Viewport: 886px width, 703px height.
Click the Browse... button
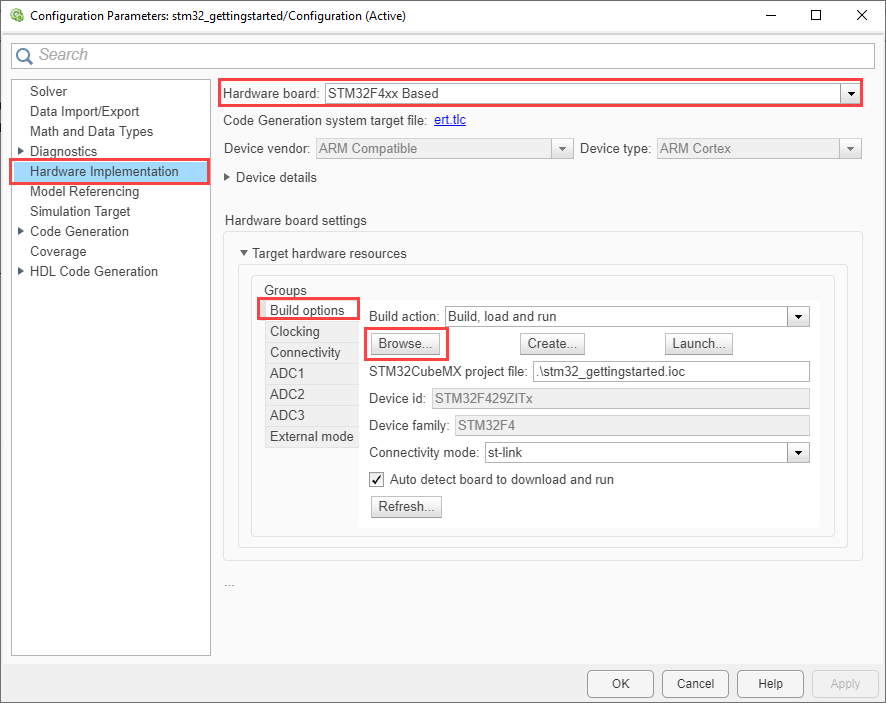[407, 344]
